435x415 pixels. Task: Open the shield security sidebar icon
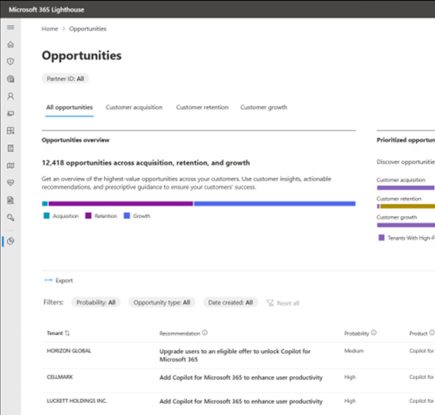click(x=11, y=61)
